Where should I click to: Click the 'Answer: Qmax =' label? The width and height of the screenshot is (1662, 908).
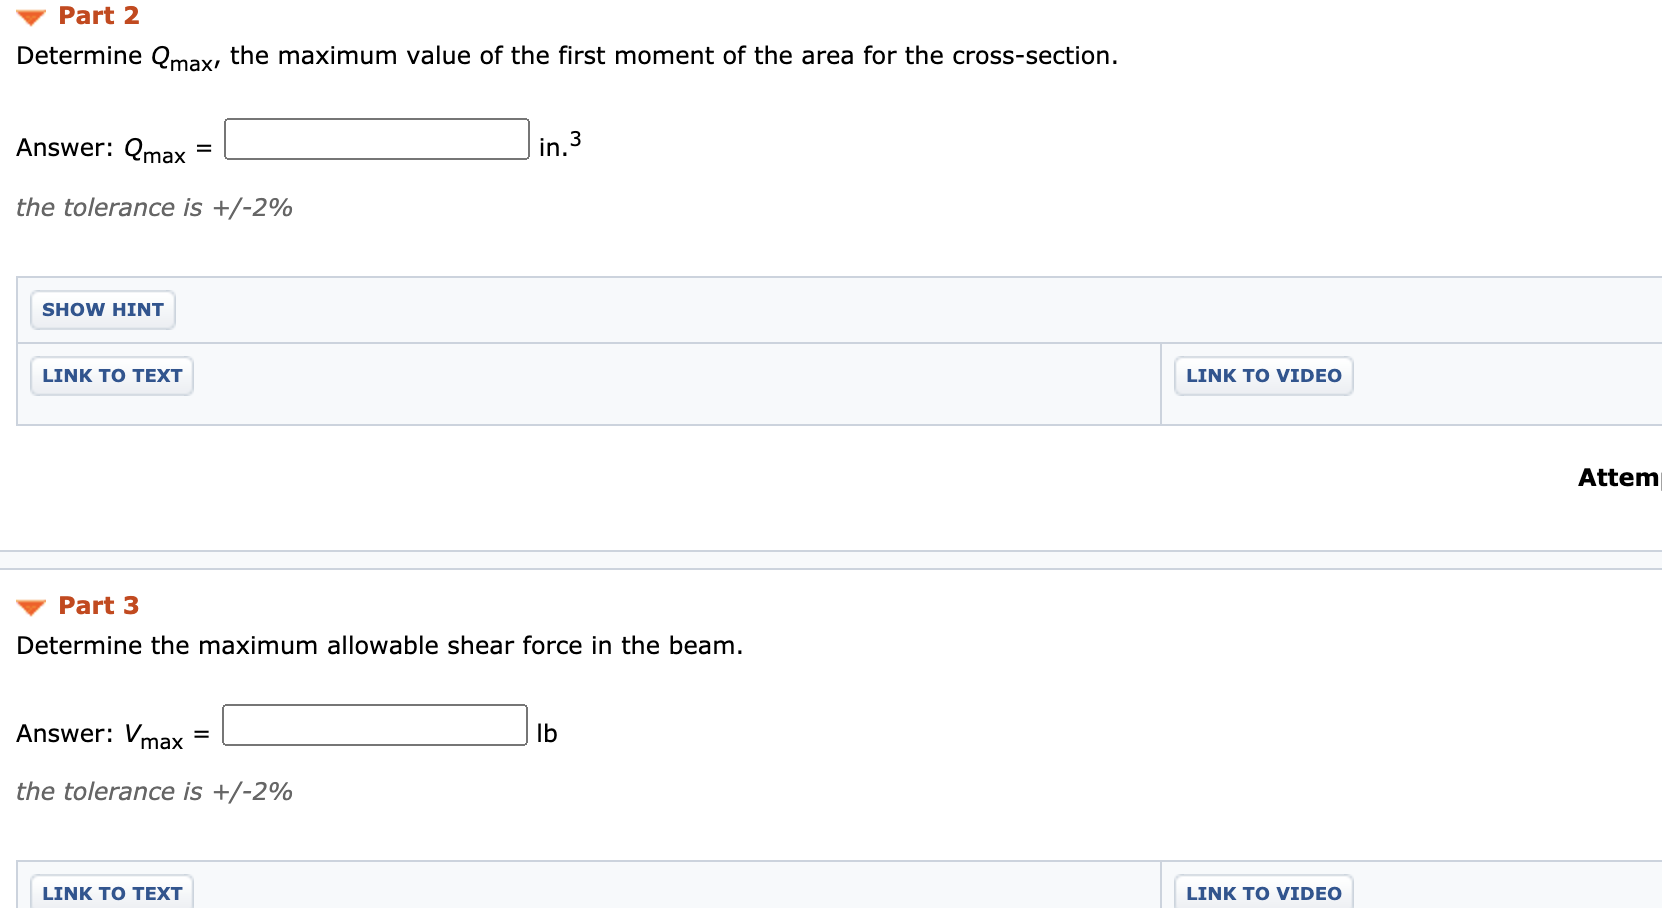click(x=114, y=149)
